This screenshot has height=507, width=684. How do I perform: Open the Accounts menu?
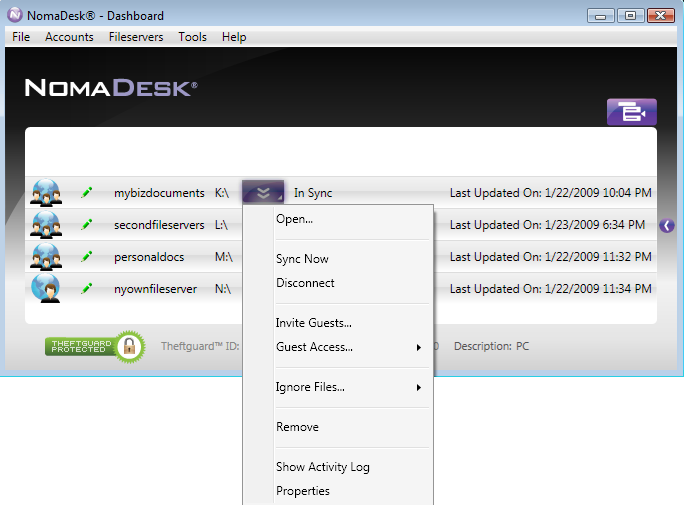point(69,37)
